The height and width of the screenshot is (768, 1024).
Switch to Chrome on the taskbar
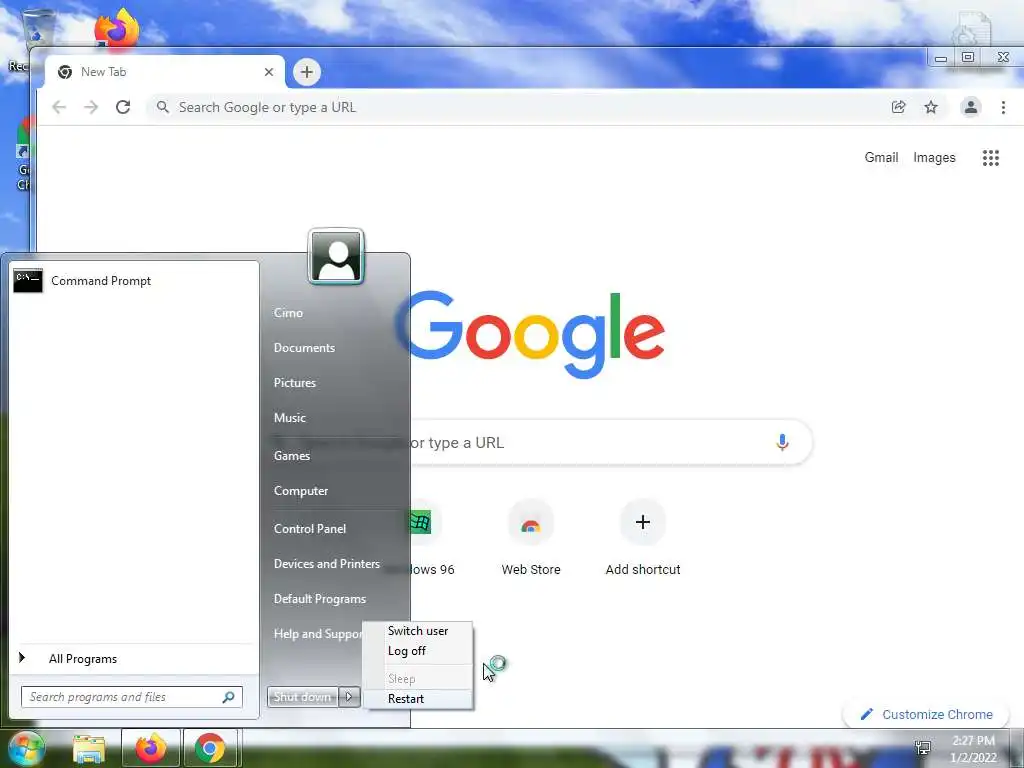pyautogui.click(x=210, y=748)
